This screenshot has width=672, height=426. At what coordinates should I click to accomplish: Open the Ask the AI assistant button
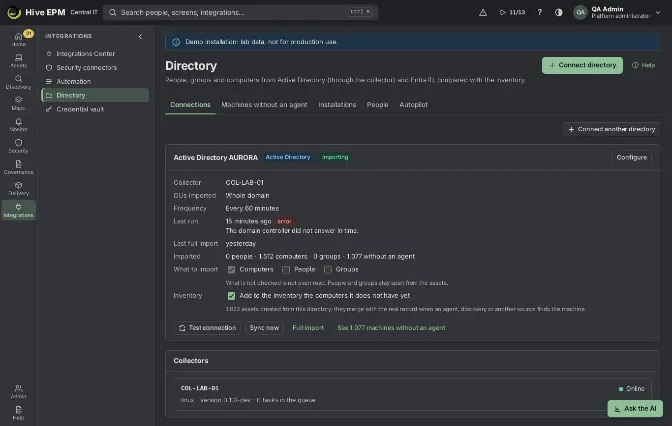coord(635,408)
